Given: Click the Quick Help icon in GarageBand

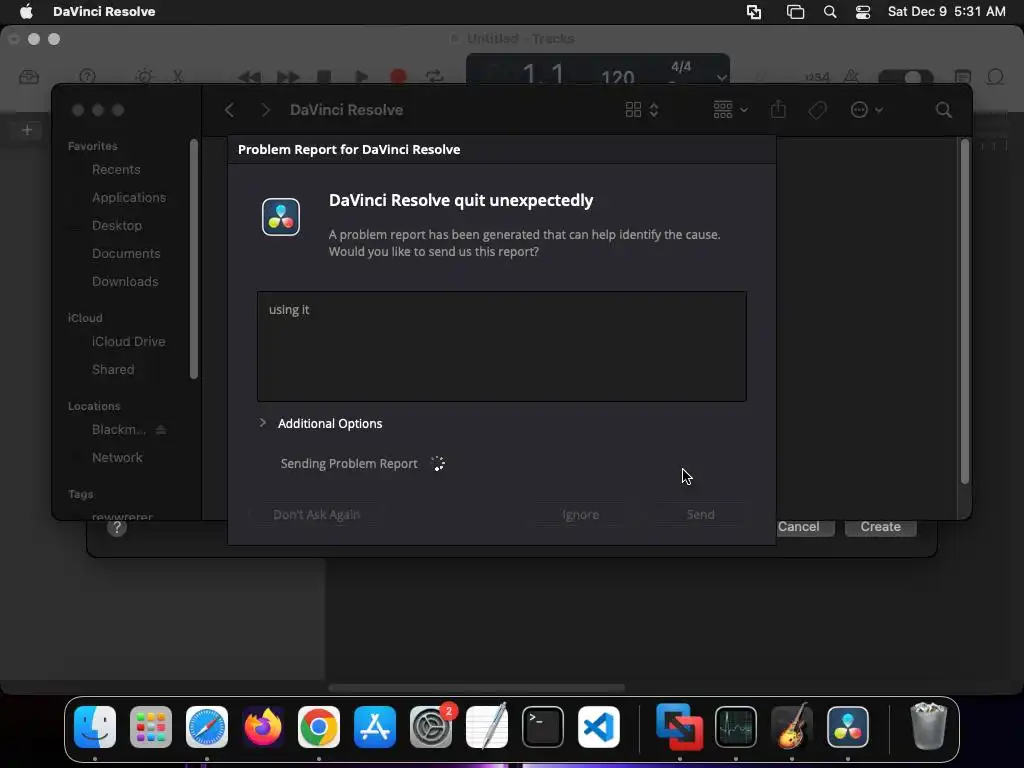Looking at the screenshot, I should click(88, 77).
